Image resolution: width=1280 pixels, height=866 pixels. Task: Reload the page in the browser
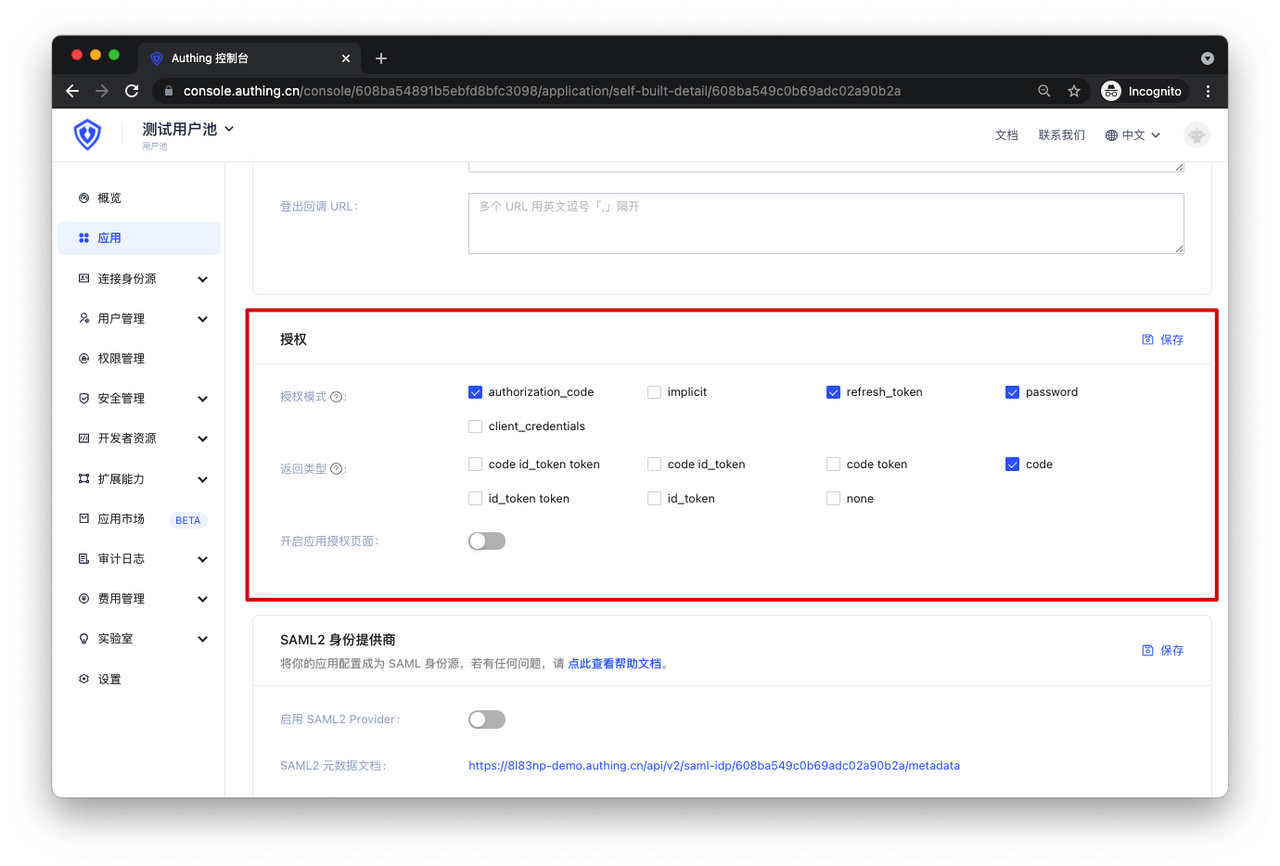tap(132, 91)
